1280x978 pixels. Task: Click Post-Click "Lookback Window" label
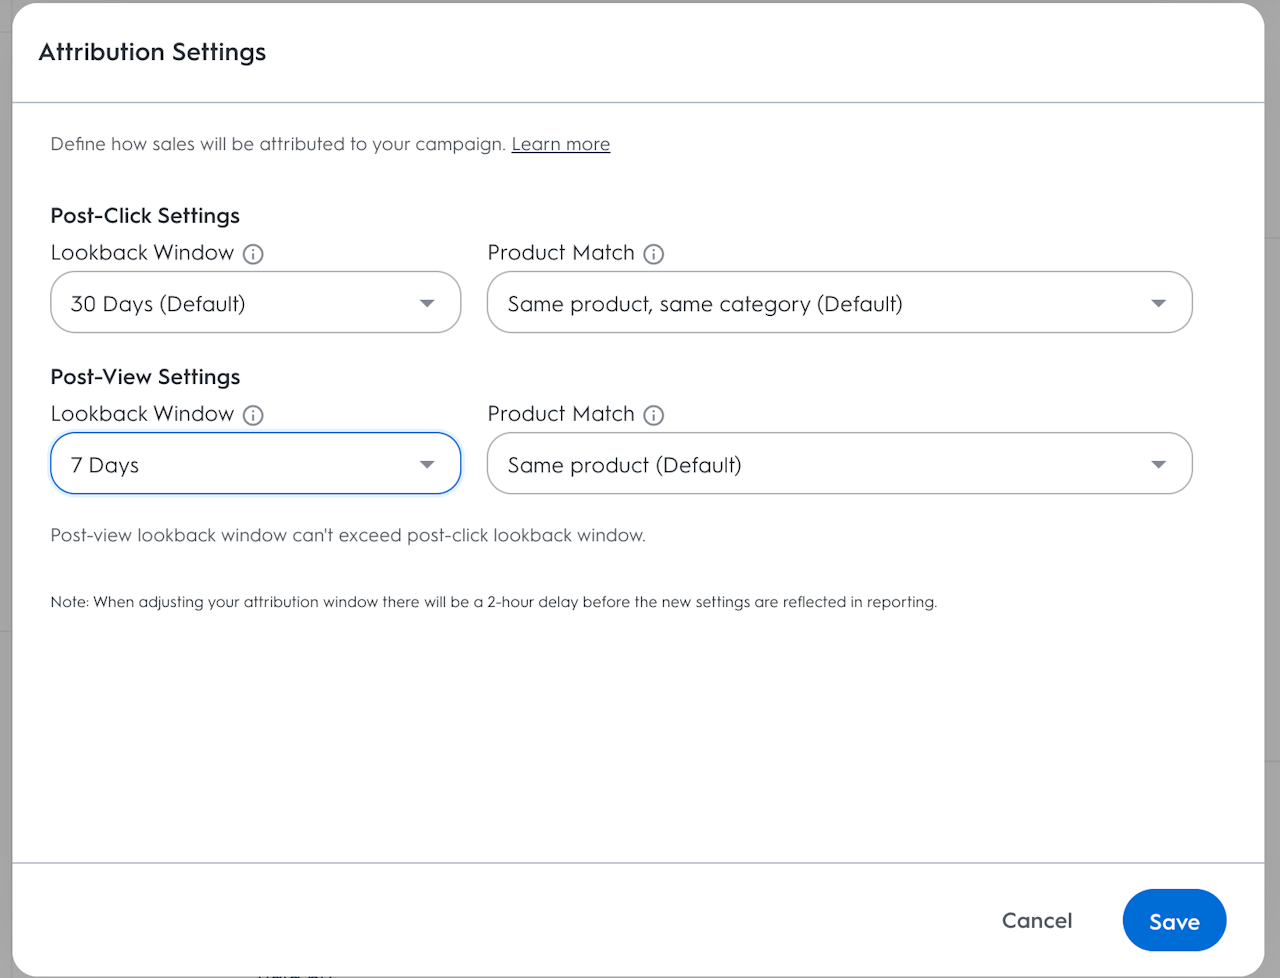[142, 253]
